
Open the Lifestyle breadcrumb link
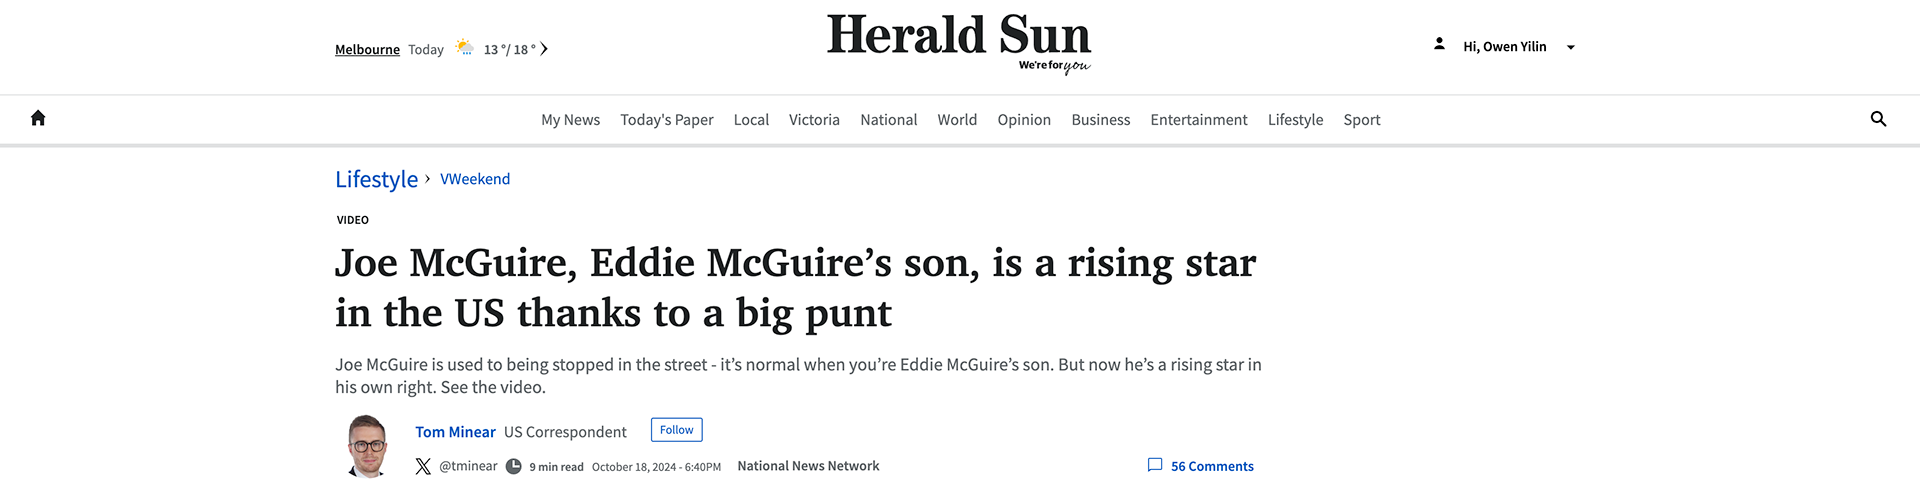[x=376, y=179]
